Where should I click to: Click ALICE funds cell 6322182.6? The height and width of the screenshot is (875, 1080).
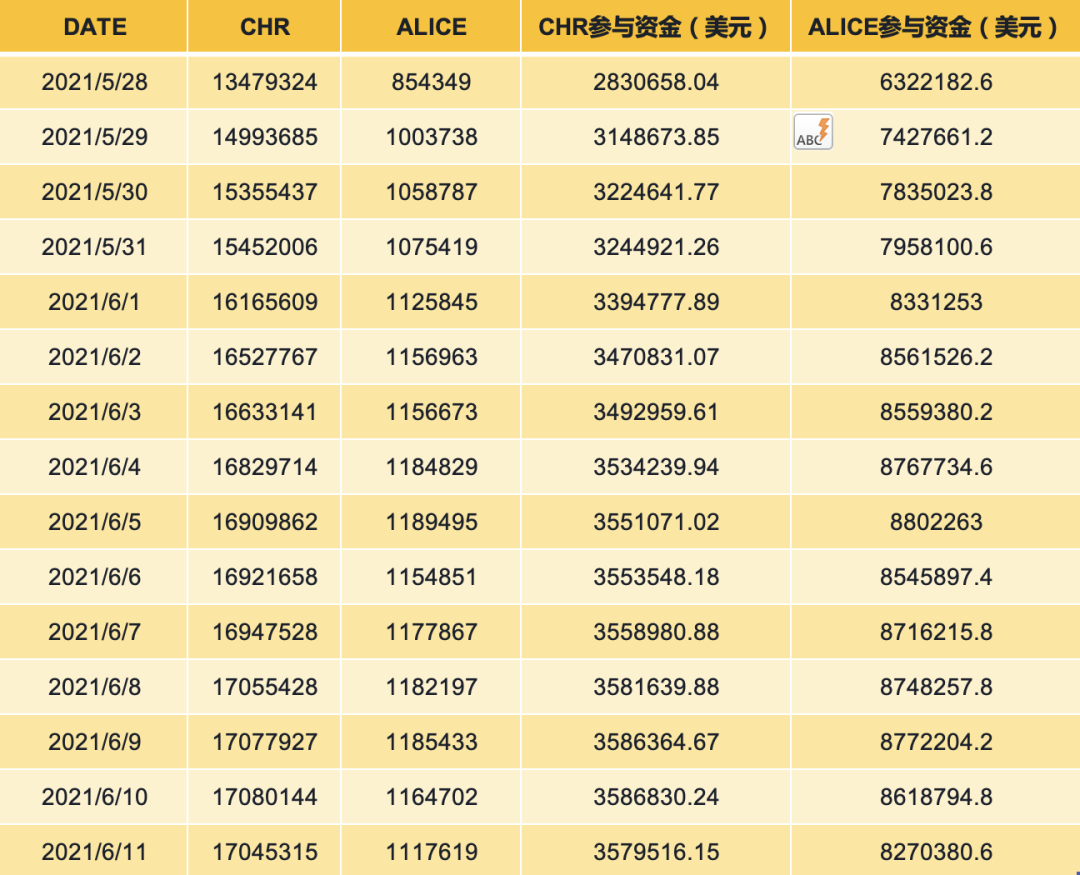(936, 82)
